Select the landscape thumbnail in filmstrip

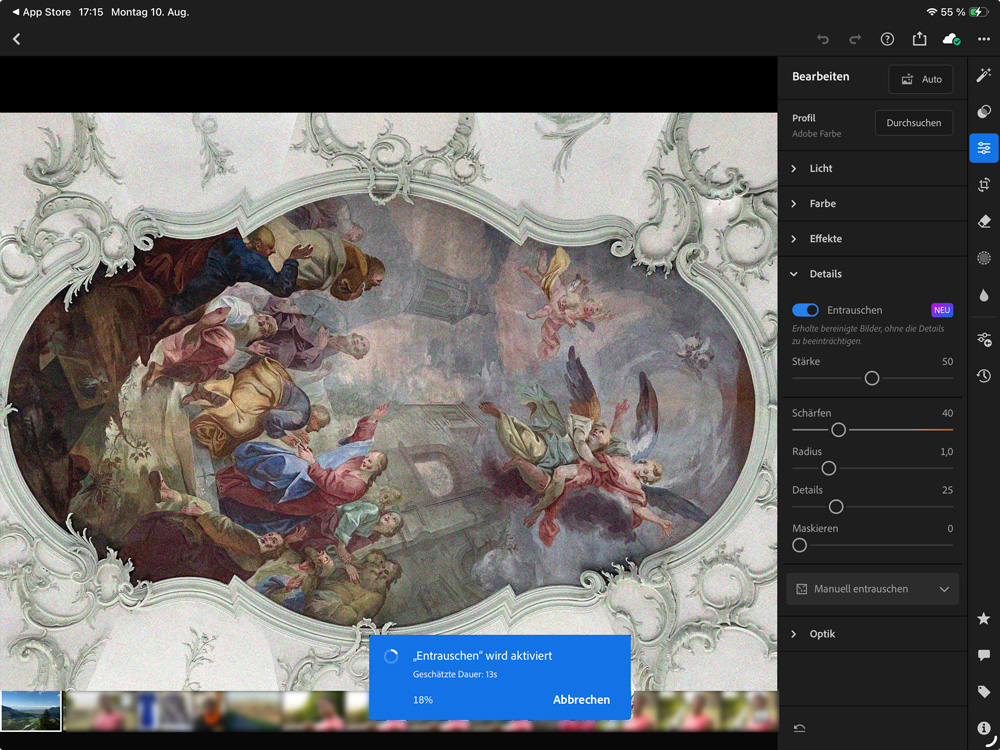[31, 711]
